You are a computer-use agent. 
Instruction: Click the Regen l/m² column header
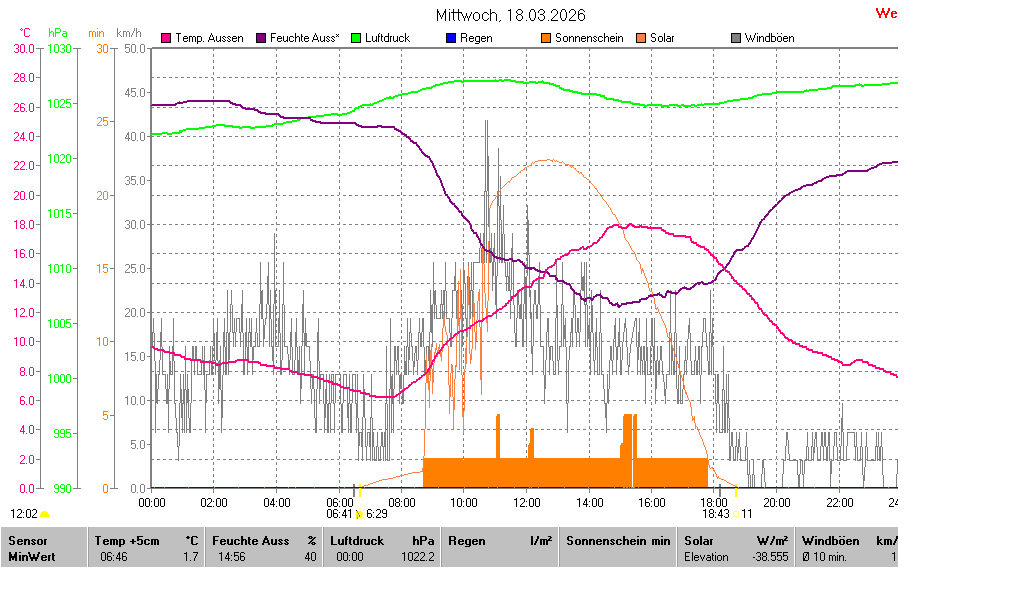pyautogui.click(x=500, y=541)
